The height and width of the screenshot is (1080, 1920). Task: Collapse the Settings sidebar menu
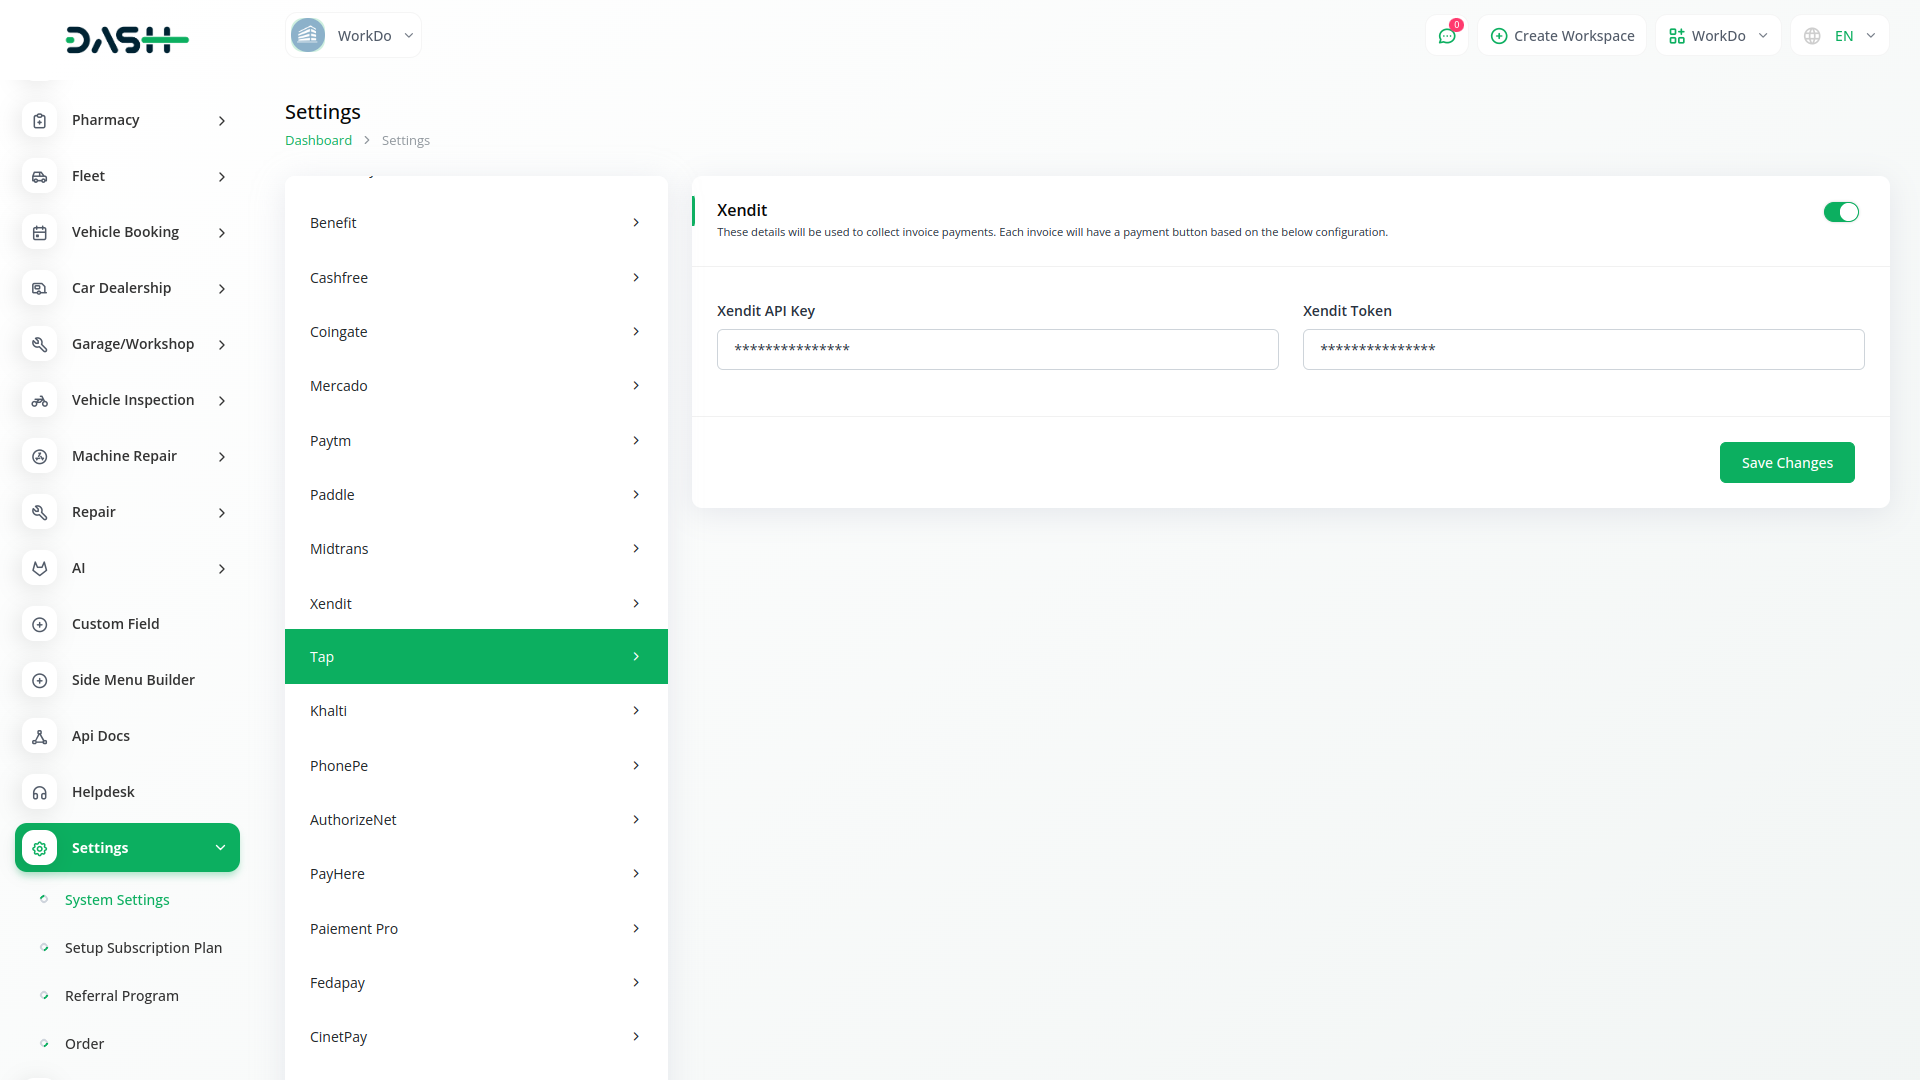click(128, 848)
